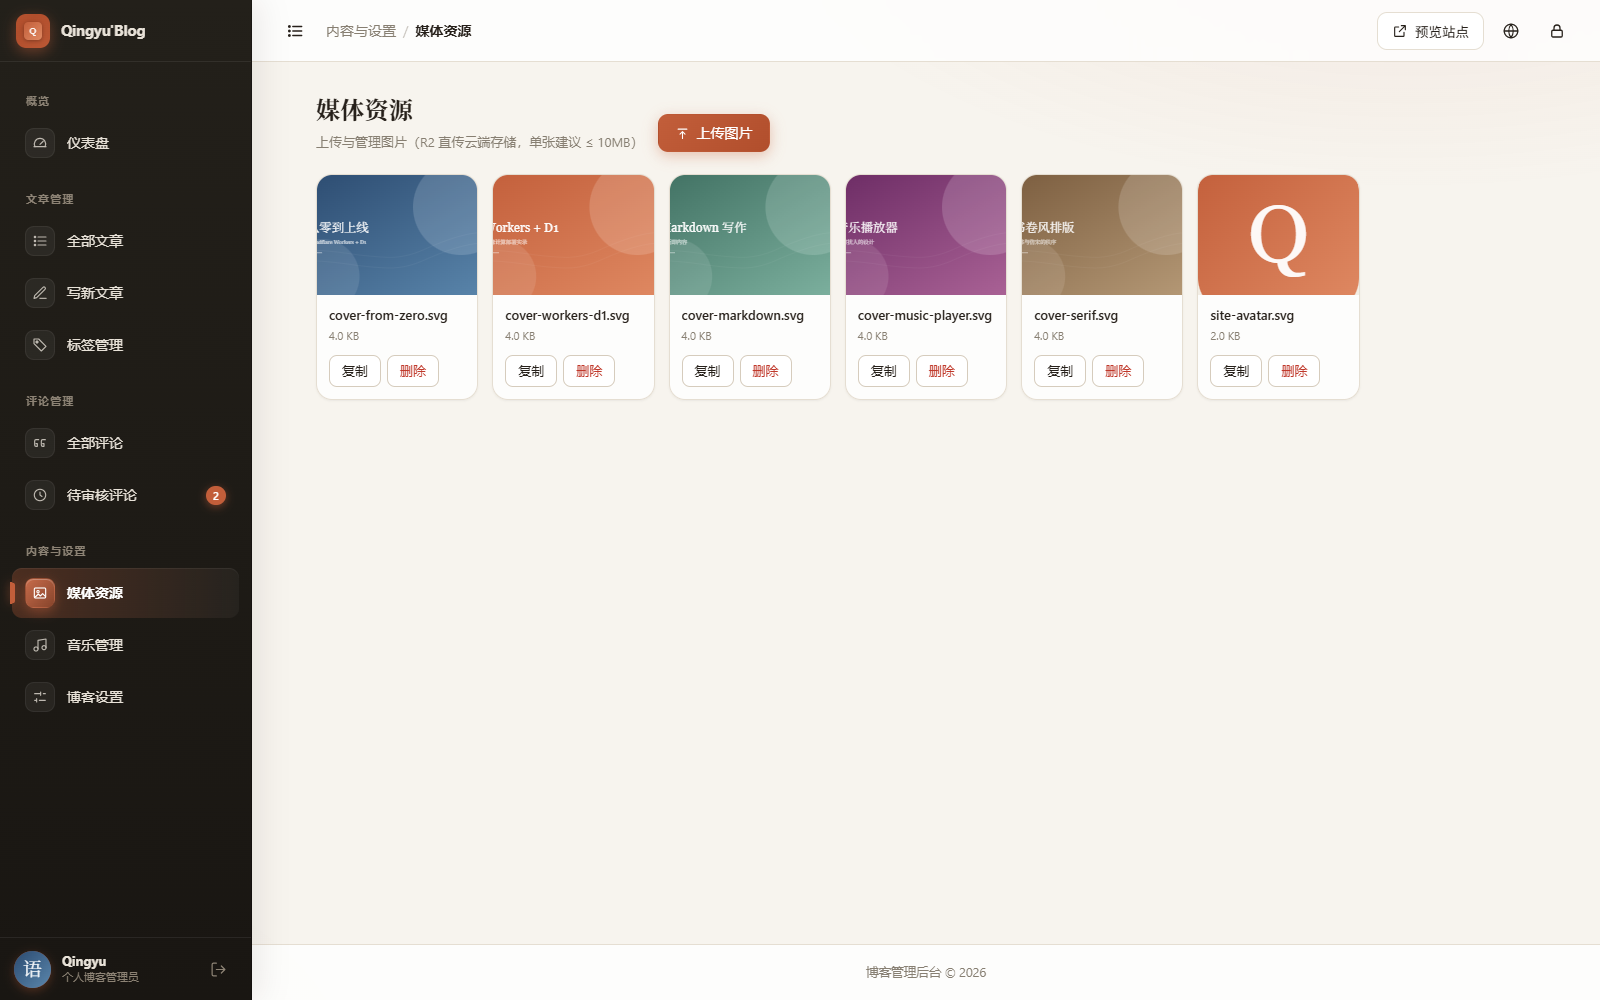This screenshot has height=1000, width=1600.
Task: Click the 博客设置 sliders icon
Action: point(40,697)
